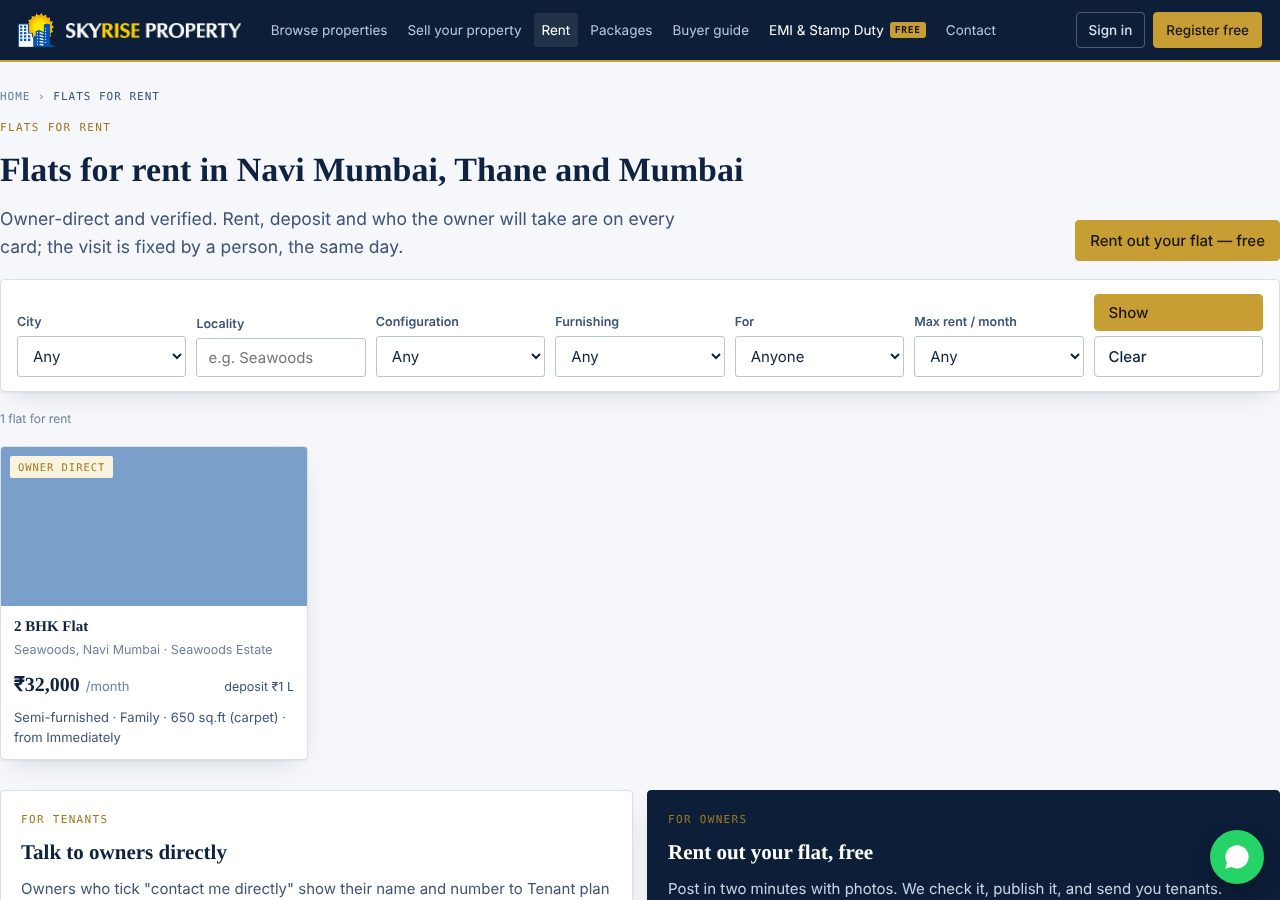Click the OWNER DIRECT badge
This screenshot has width=1280, height=900.
[62, 467]
